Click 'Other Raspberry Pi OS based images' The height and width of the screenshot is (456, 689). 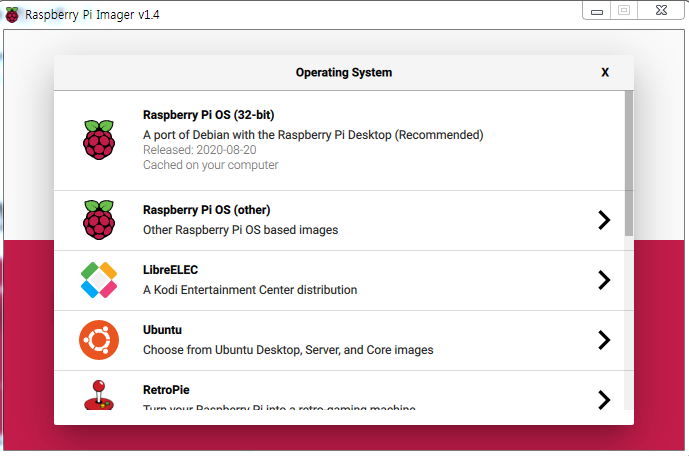[240, 230]
